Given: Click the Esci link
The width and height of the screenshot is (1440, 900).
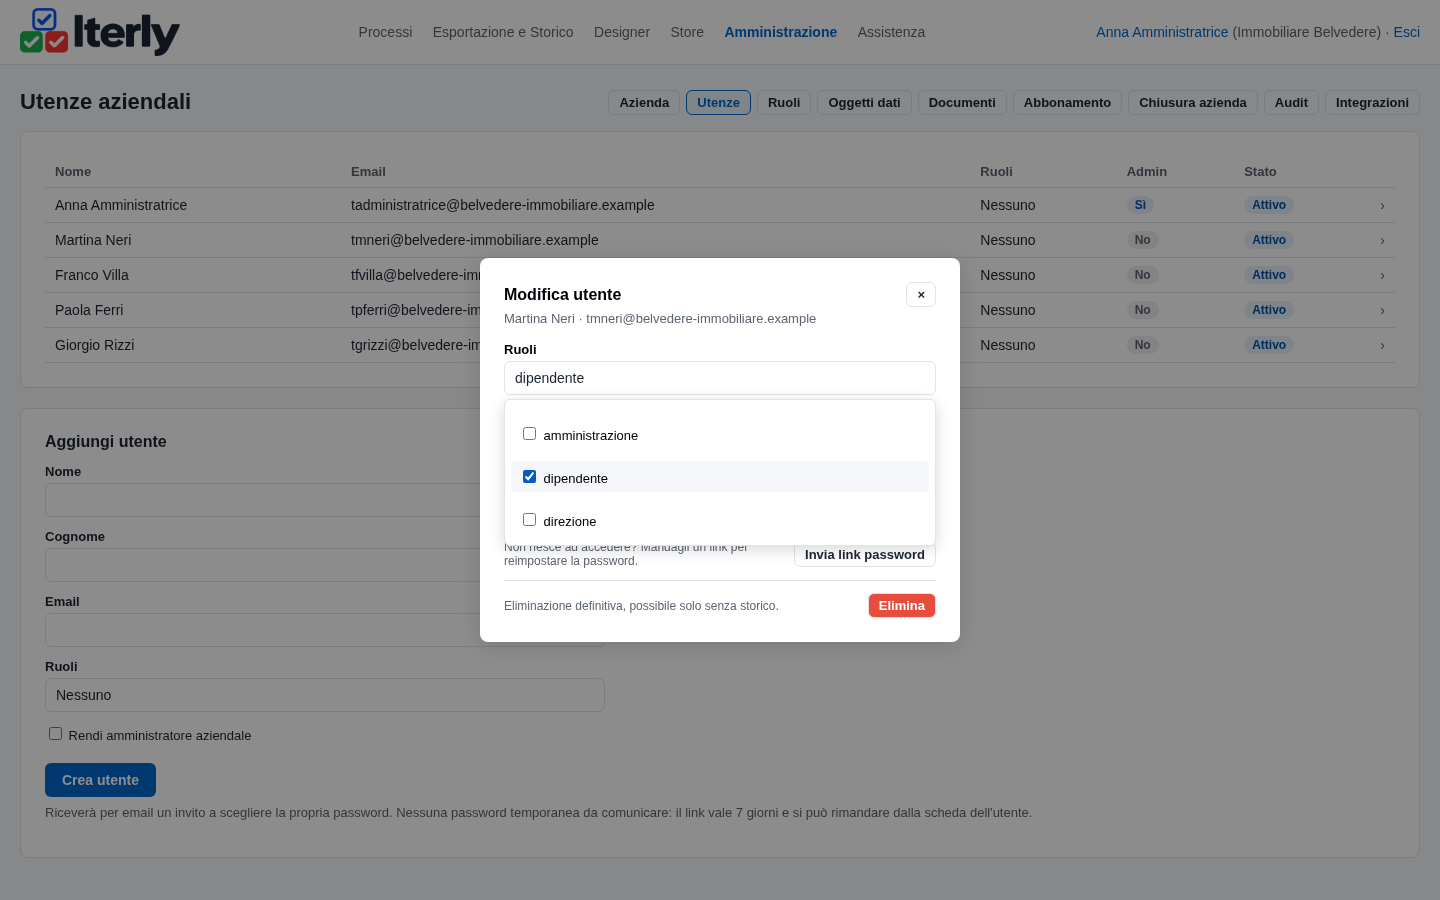Looking at the screenshot, I should pyautogui.click(x=1406, y=32).
